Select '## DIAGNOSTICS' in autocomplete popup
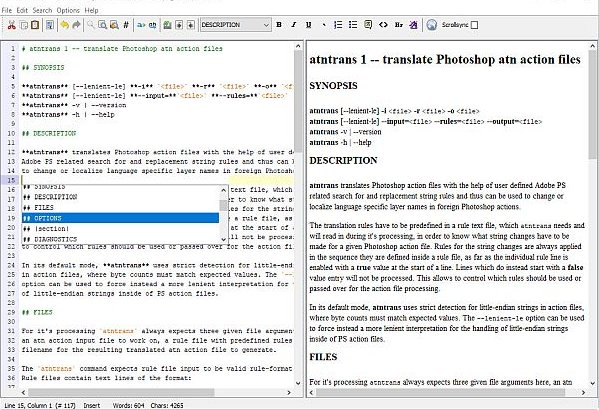 point(120,239)
